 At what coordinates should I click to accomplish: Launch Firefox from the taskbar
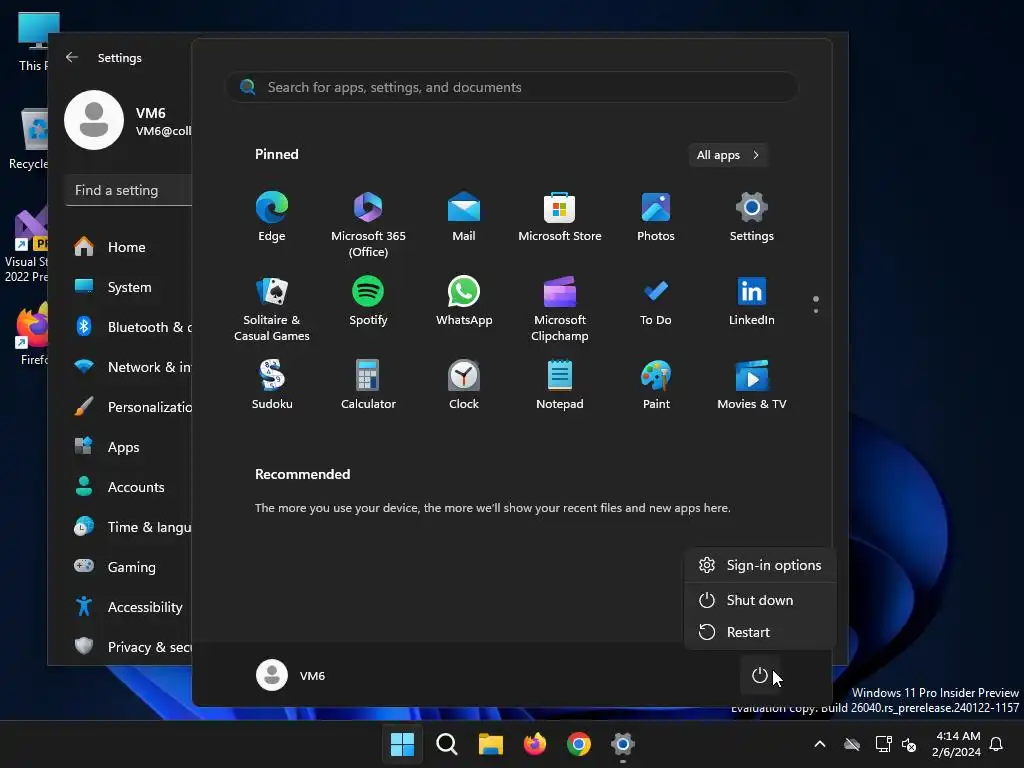(x=535, y=744)
